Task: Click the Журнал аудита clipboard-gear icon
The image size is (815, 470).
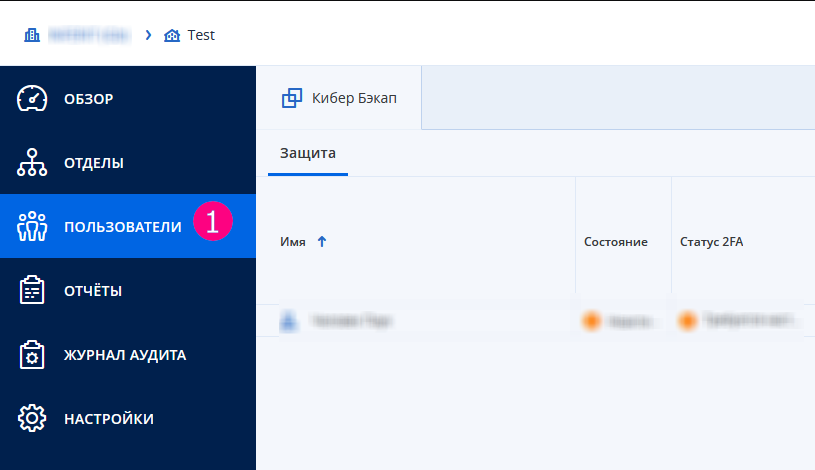Action: point(32,355)
